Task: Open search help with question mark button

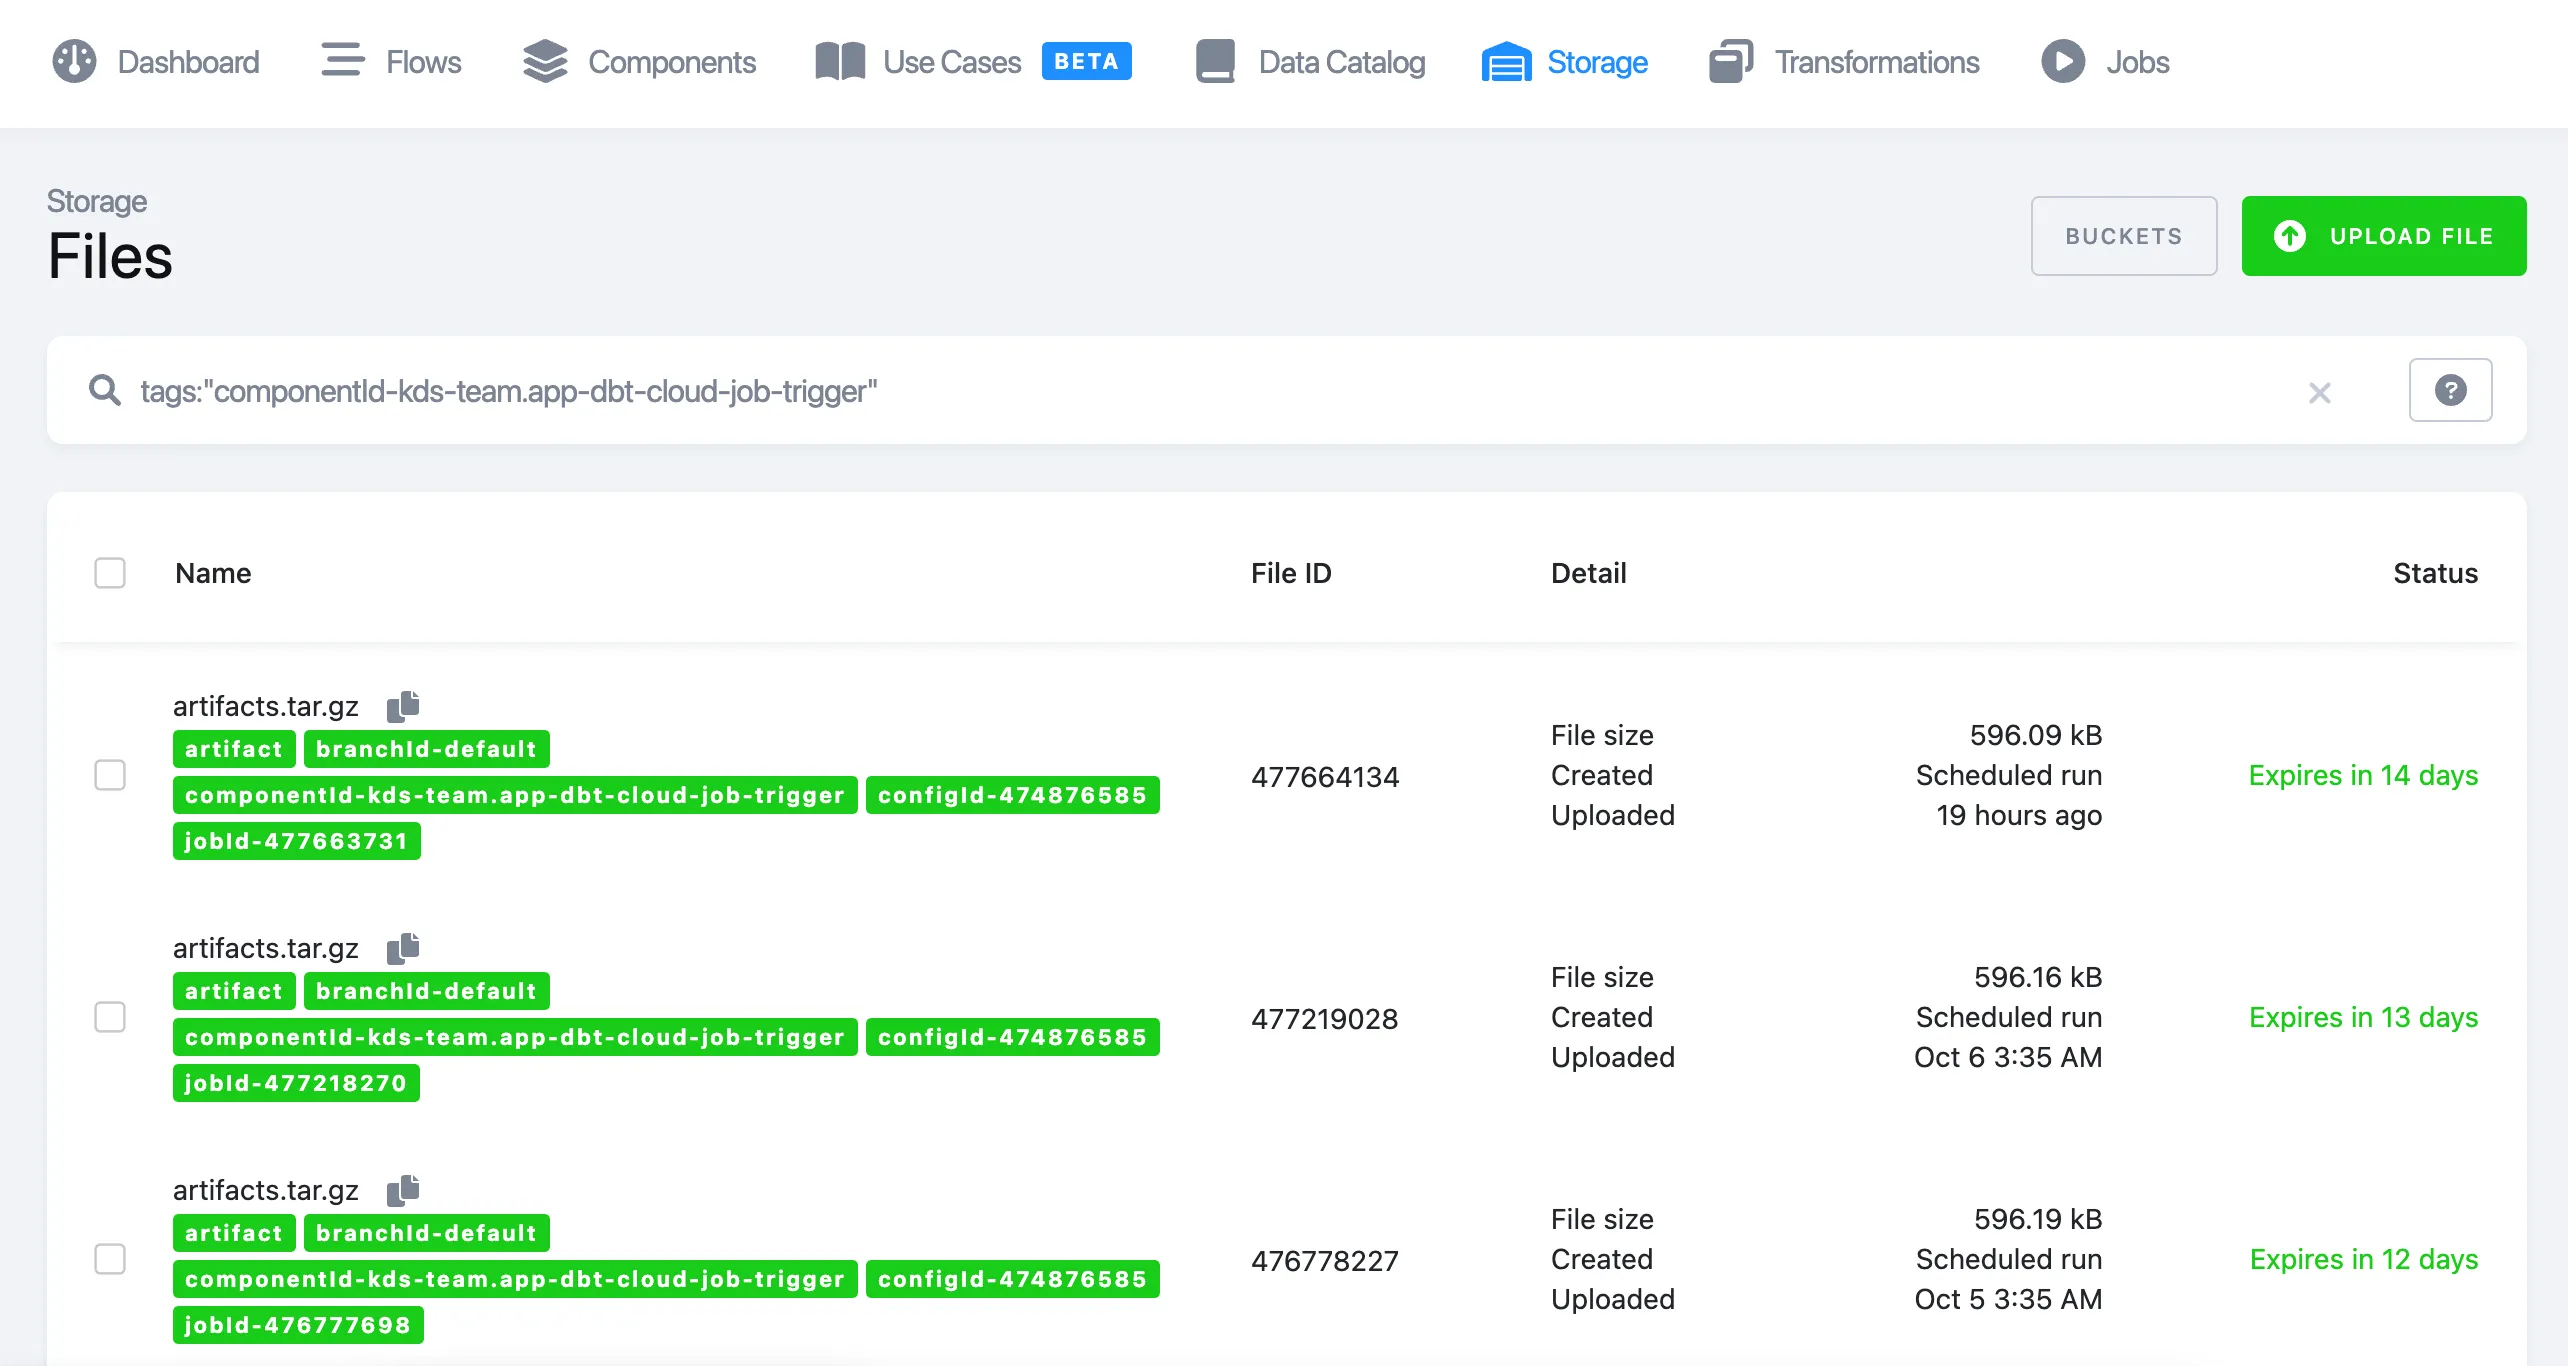Action: [x=2451, y=390]
